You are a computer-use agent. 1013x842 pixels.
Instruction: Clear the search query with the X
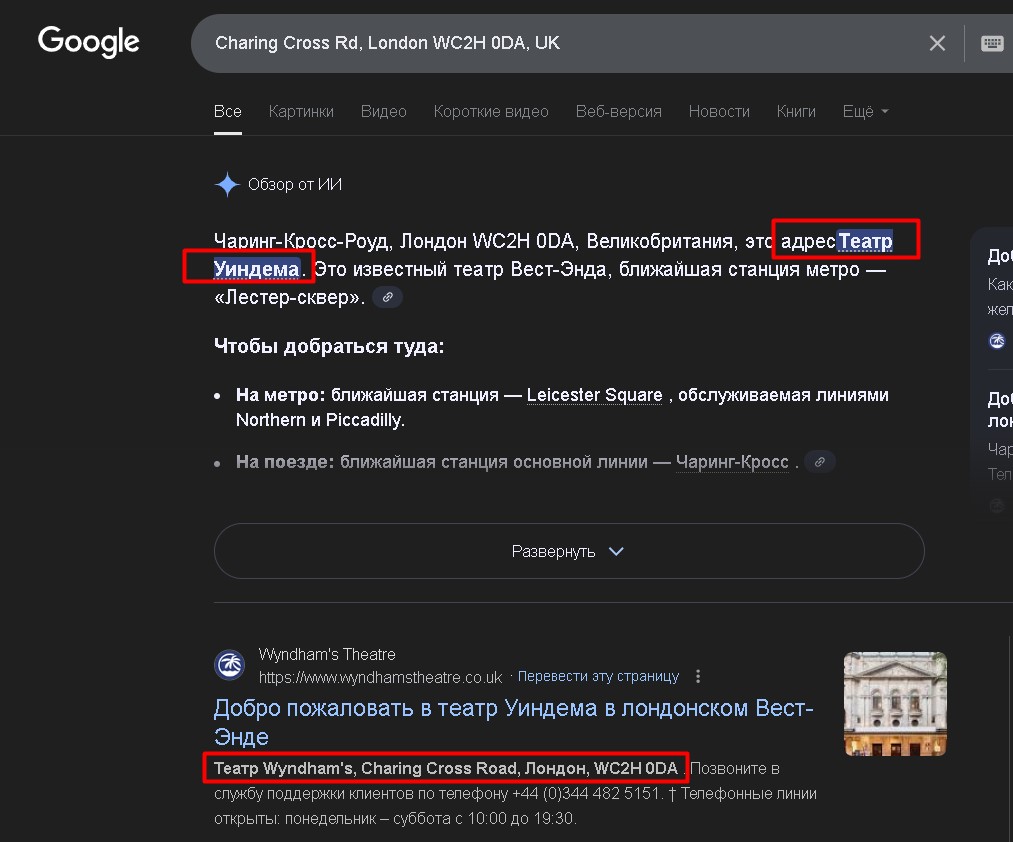(x=937, y=43)
